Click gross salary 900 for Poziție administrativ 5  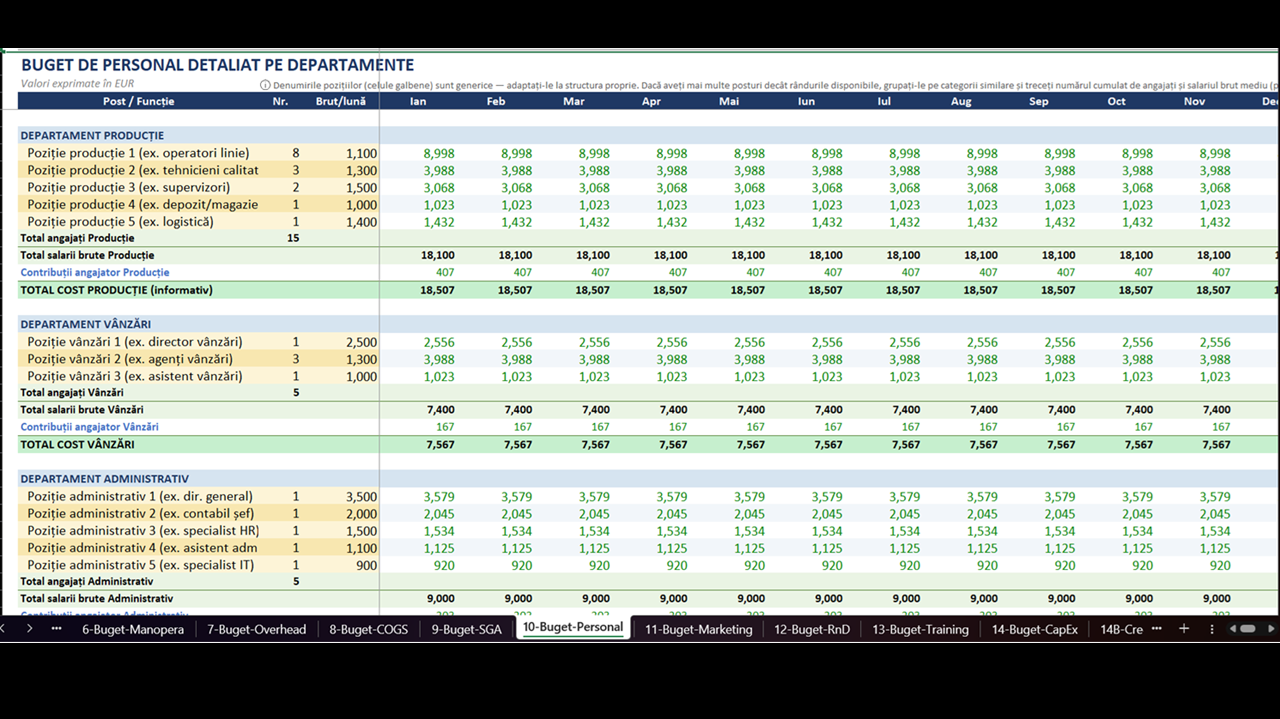[367, 565]
